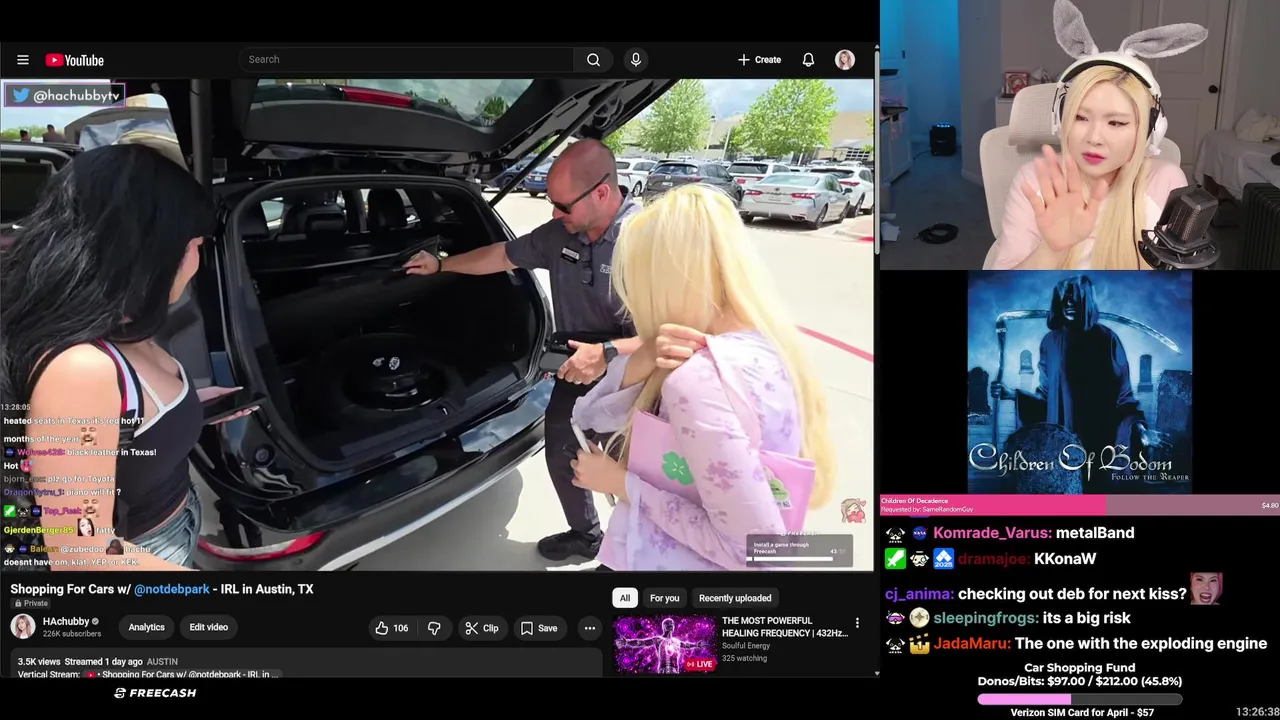Click the Freecash logo in the bottom bar
The width and height of the screenshot is (1280, 720).
pos(155,693)
